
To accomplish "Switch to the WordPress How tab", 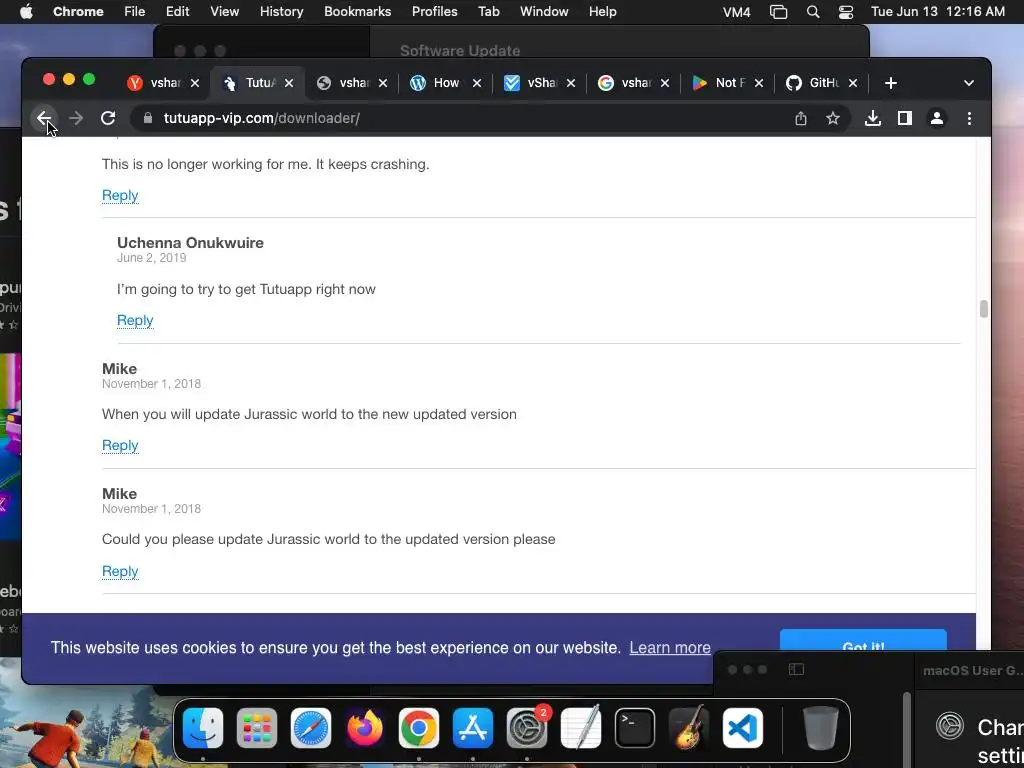I will pyautogui.click(x=436, y=83).
